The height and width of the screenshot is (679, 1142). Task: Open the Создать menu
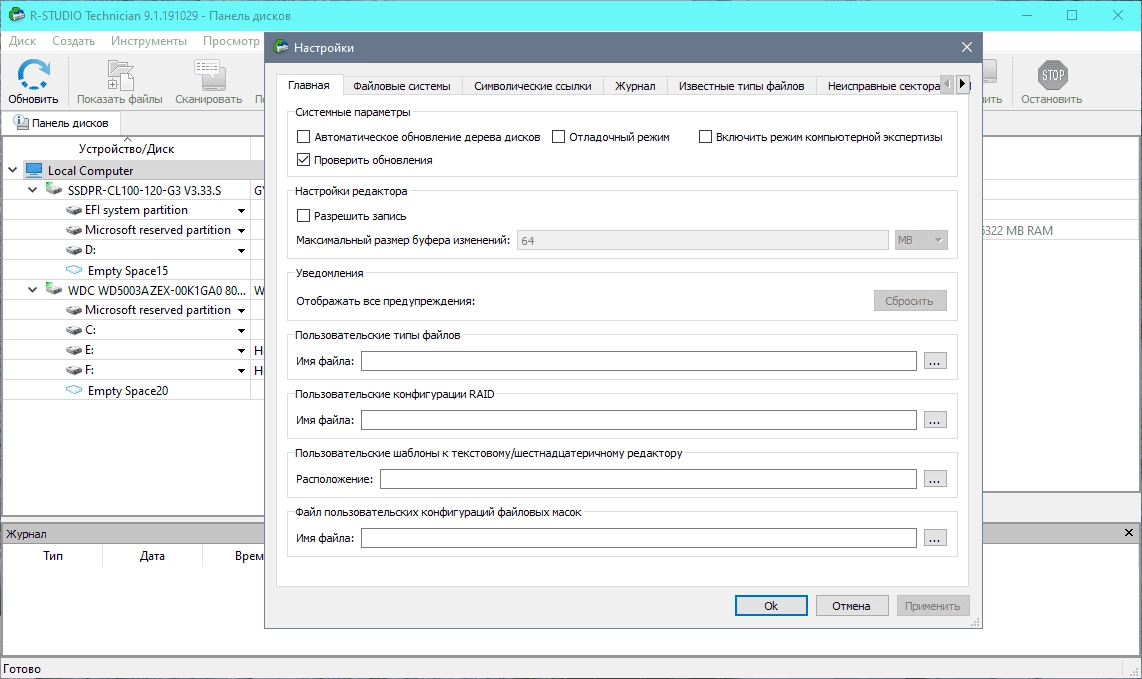pos(74,41)
